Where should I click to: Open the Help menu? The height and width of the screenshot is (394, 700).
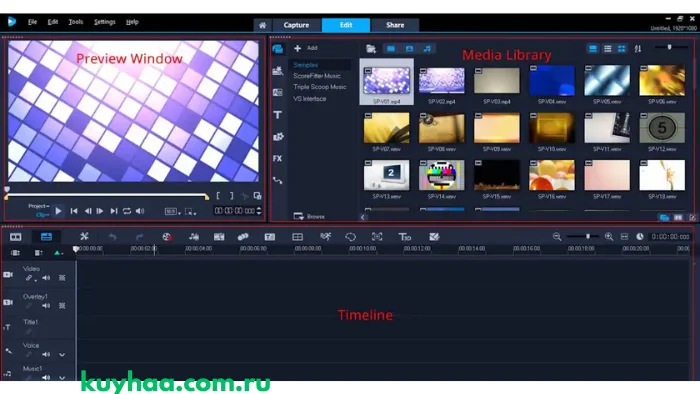pos(132,22)
